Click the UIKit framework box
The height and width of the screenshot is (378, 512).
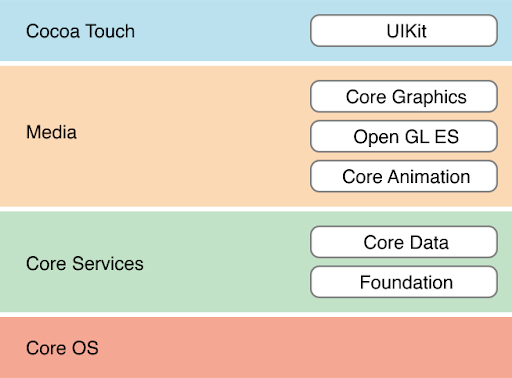(404, 31)
